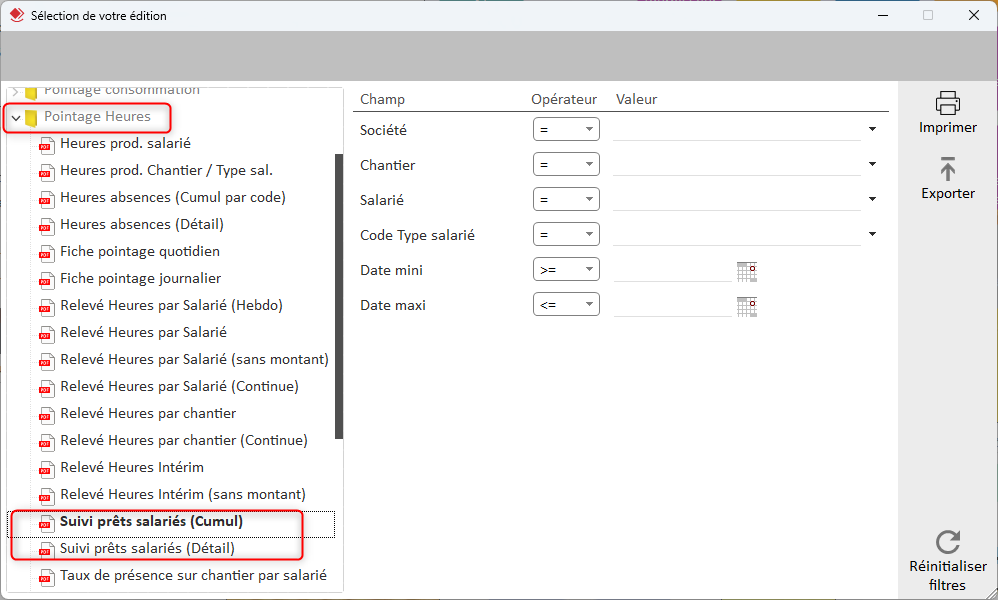Expand the Pointage consommation tree node
This screenshot has height=600, width=998.
(x=15, y=91)
